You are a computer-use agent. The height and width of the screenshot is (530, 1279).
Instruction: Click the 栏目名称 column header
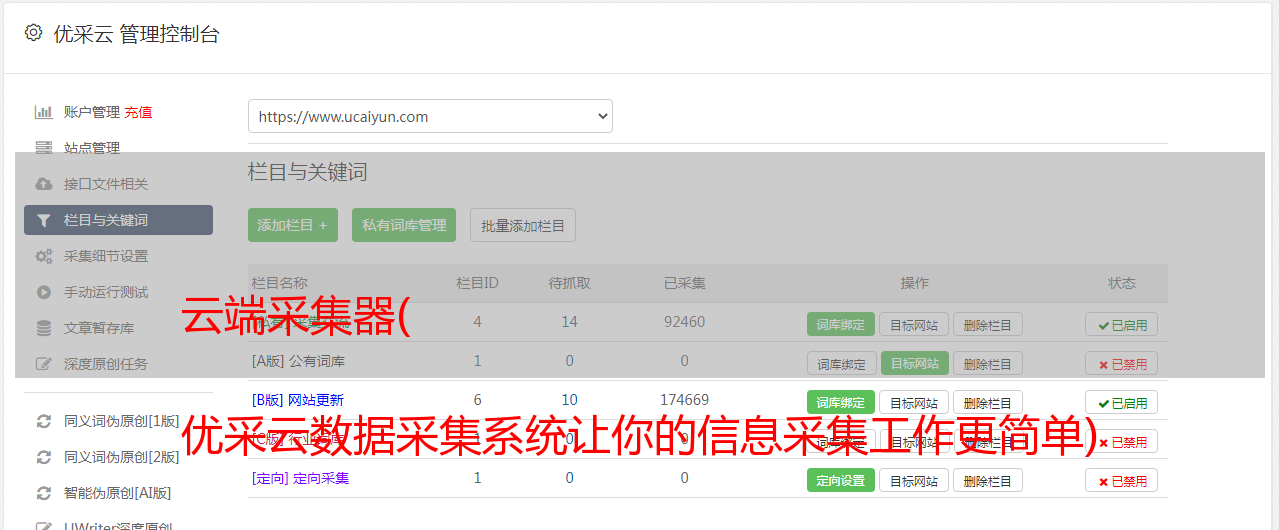point(280,283)
